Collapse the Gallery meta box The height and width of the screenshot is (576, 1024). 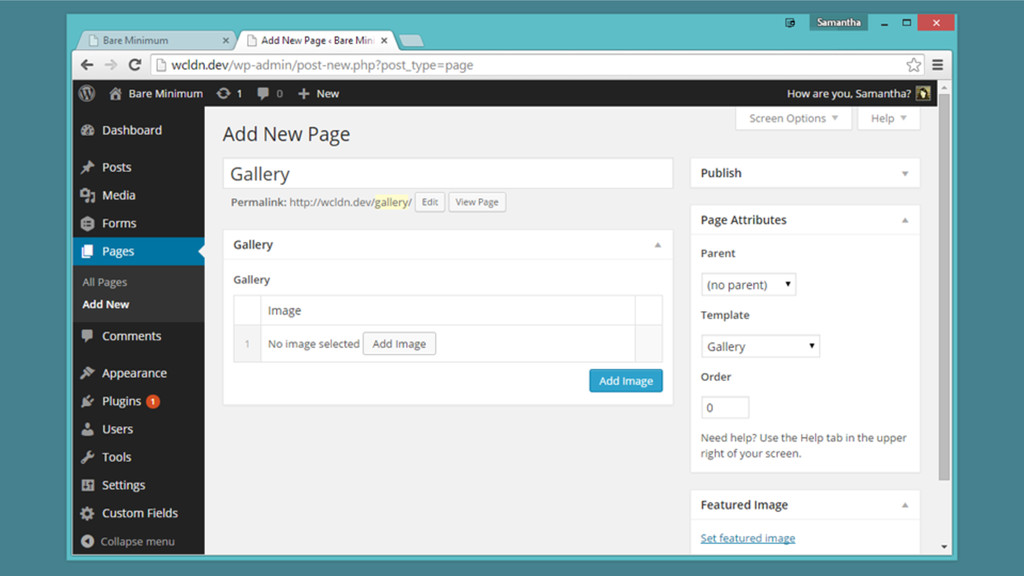[658, 245]
